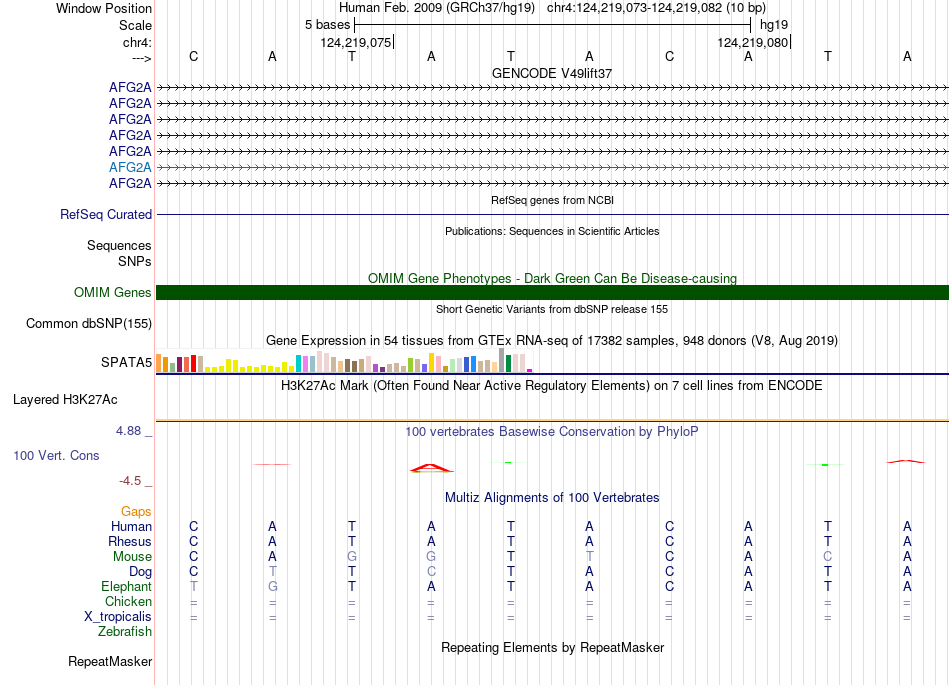Select the Elephant alignment row label
The width and height of the screenshot is (950, 685).
click(x=126, y=586)
